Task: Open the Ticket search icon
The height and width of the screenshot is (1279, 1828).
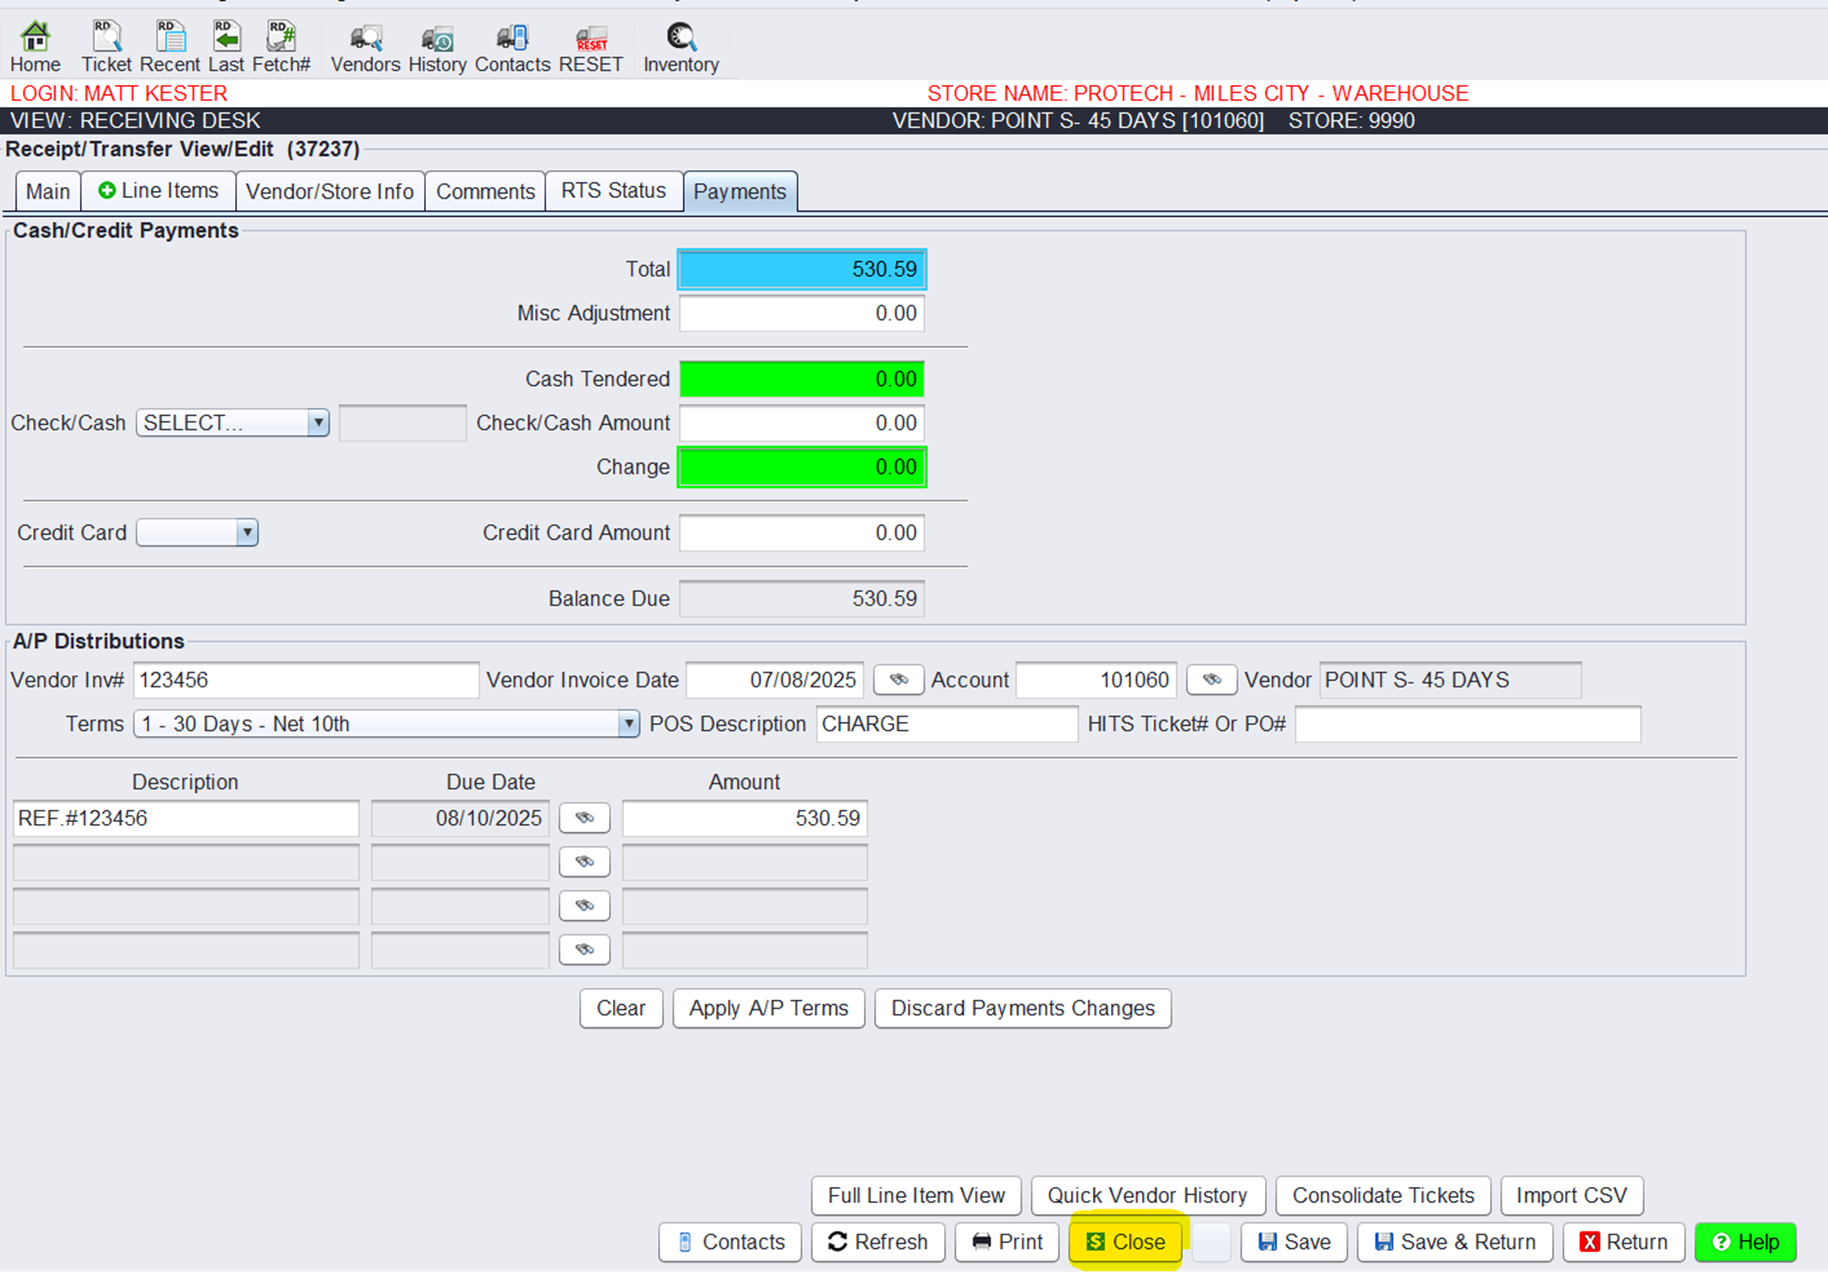Action: tap(106, 47)
